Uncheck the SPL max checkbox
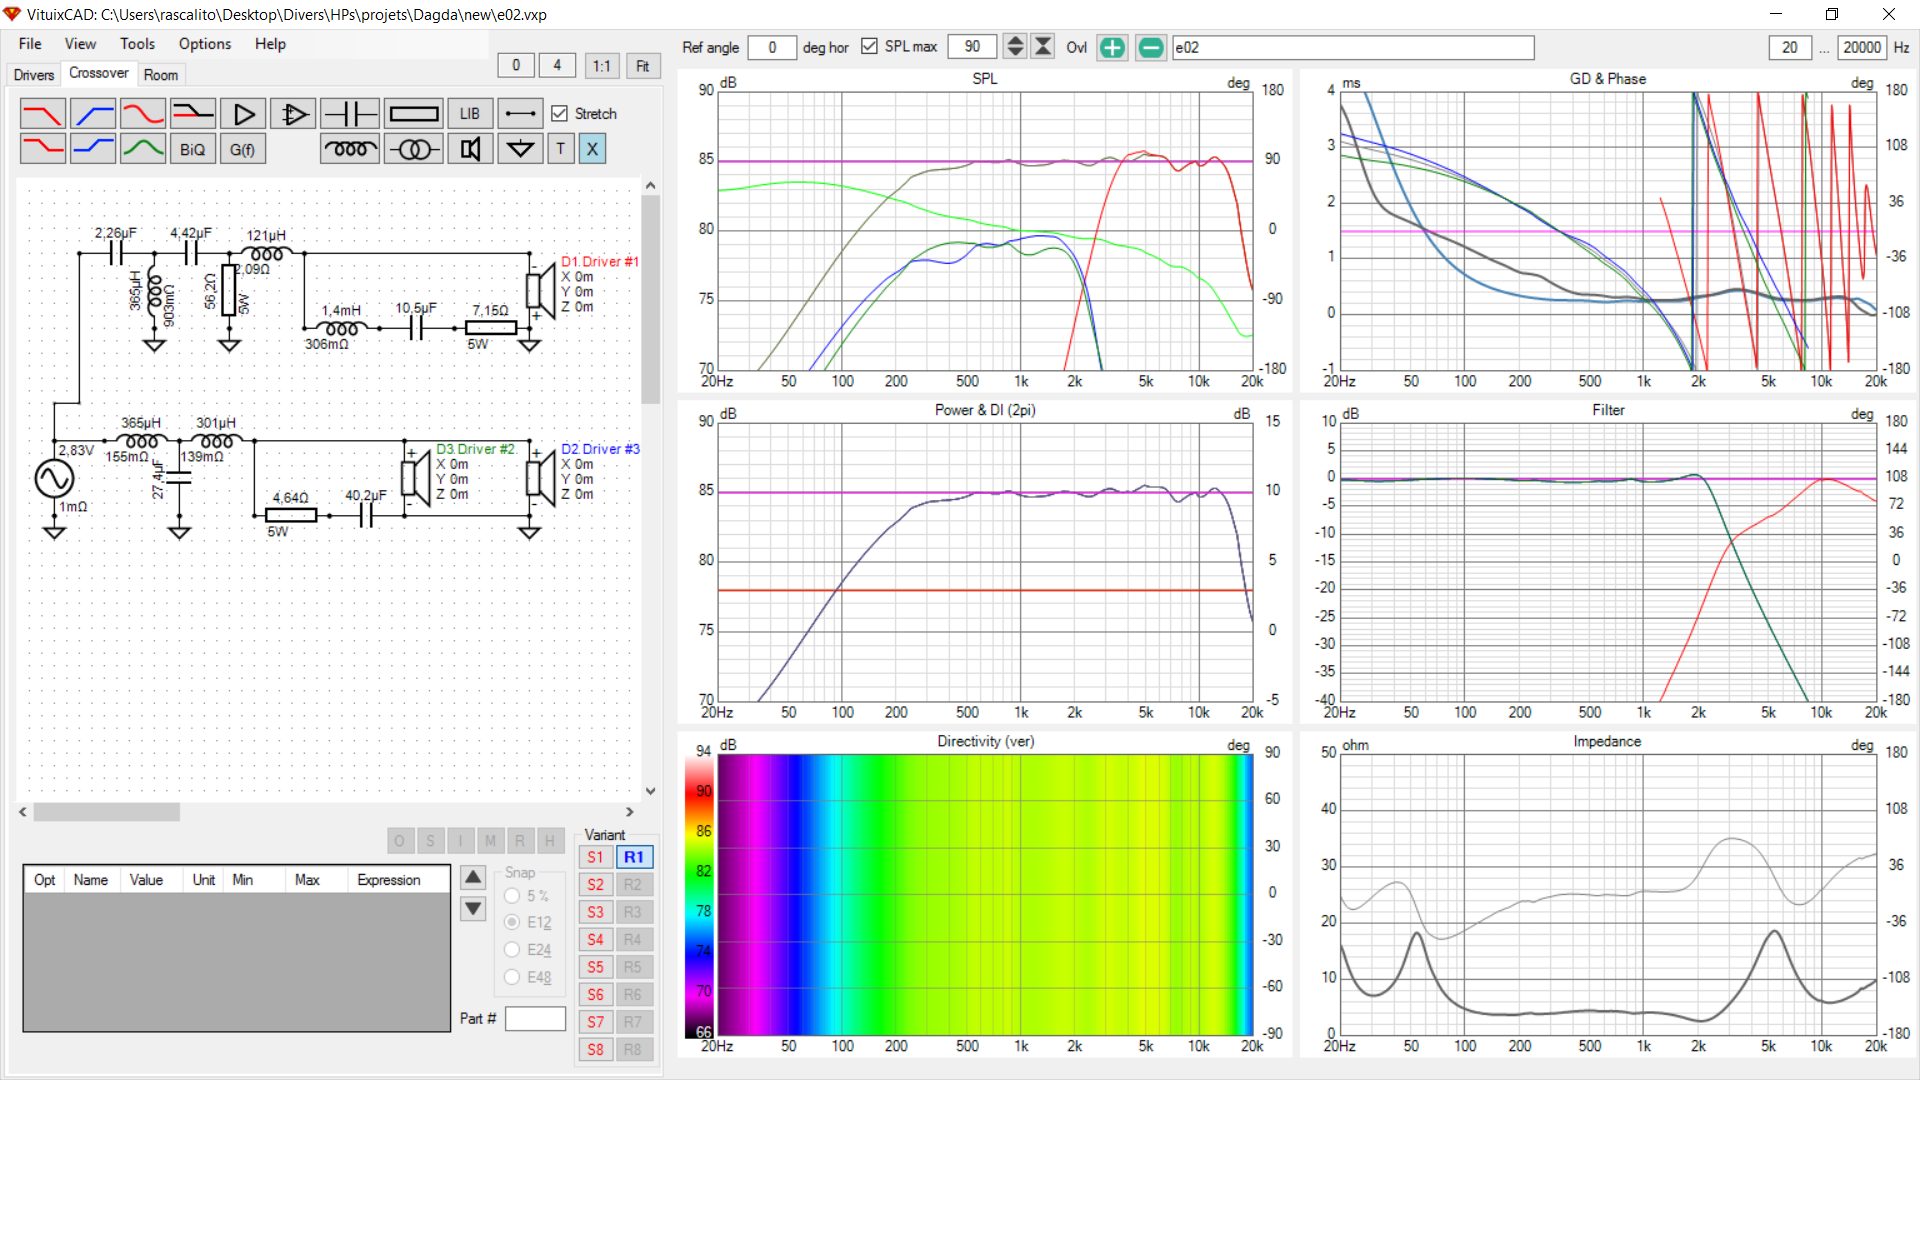 869,47
